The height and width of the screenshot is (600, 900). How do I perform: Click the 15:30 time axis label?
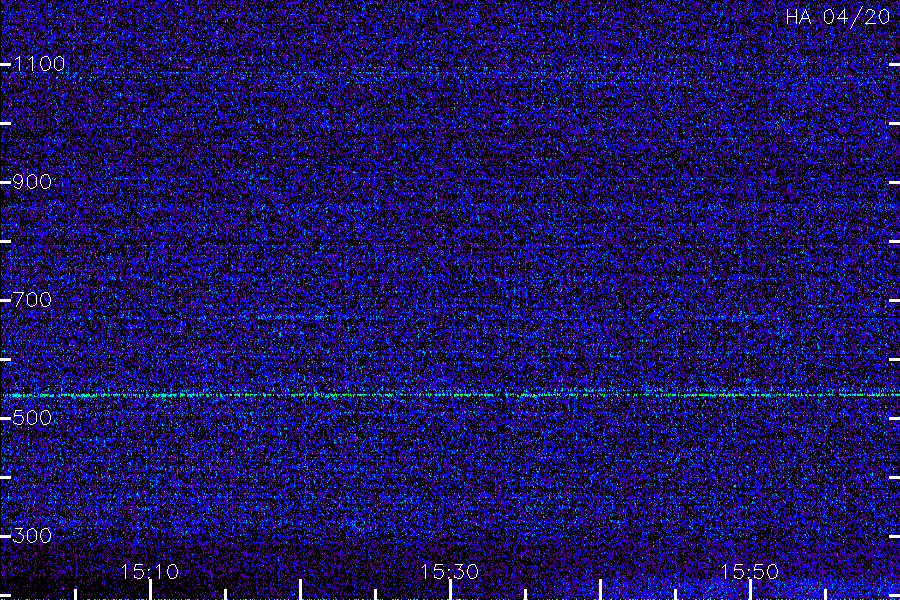click(449, 571)
